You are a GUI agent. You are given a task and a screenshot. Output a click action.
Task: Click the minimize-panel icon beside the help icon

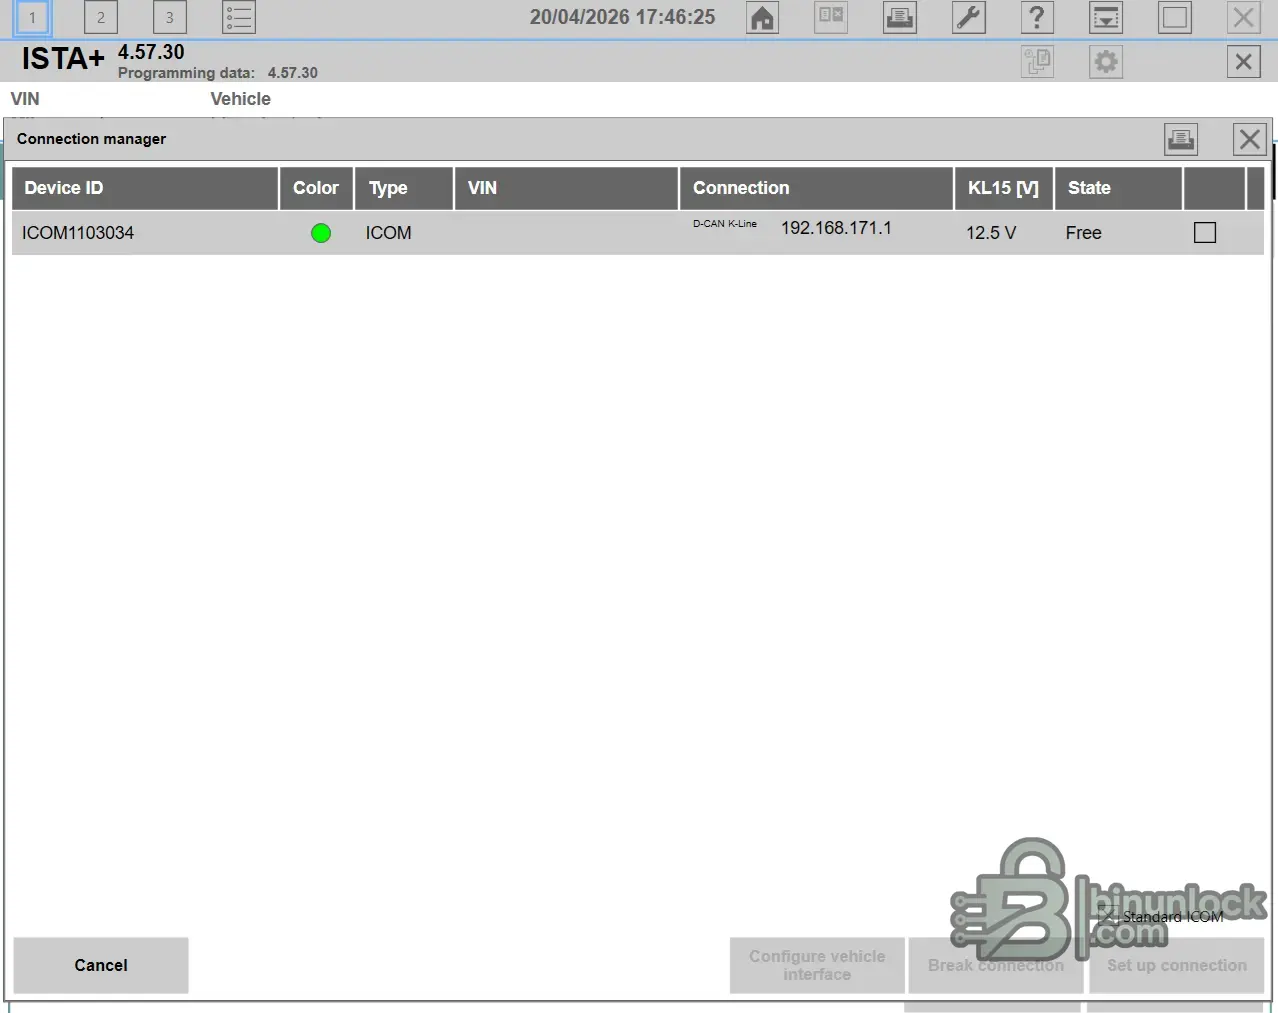pyautogui.click(x=1105, y=17)
